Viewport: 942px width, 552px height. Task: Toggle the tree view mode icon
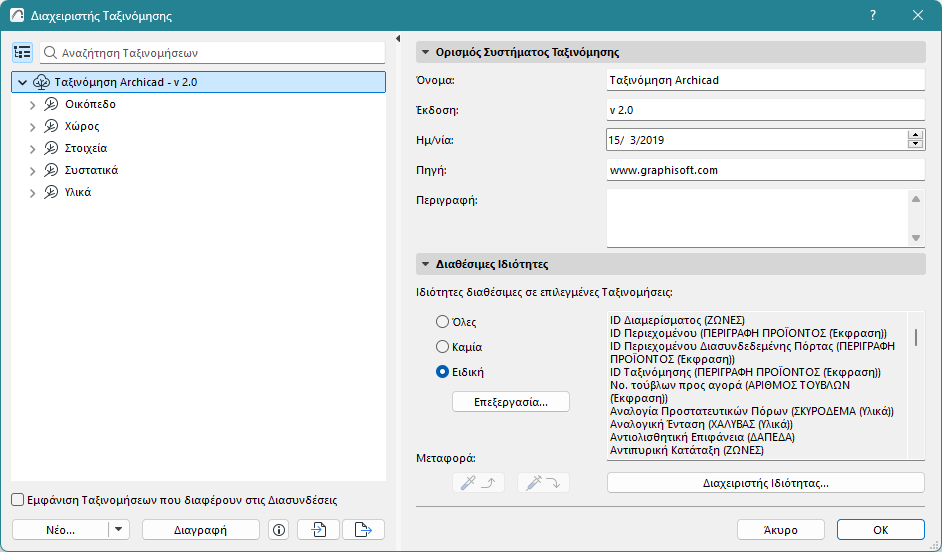(22, 52)
